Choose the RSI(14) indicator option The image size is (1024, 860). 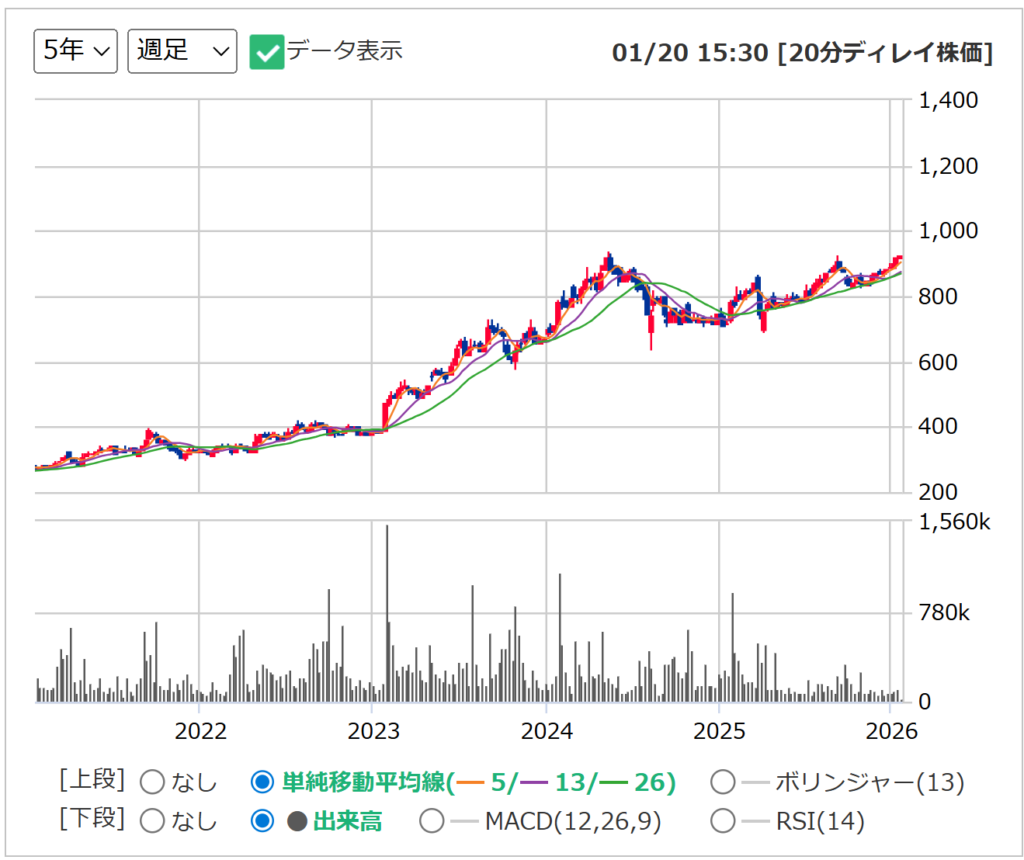click(x=722, y=821)
